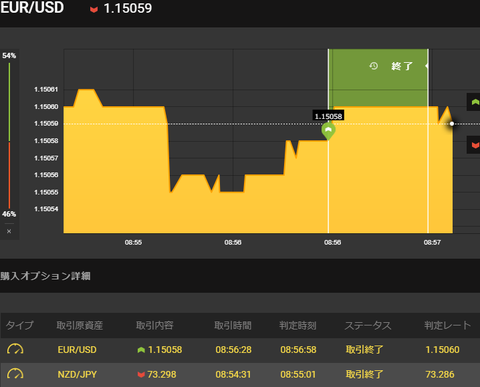Click the green entry marker pin on chart
The height and width of the screenshot is (387, 480).
328,131
